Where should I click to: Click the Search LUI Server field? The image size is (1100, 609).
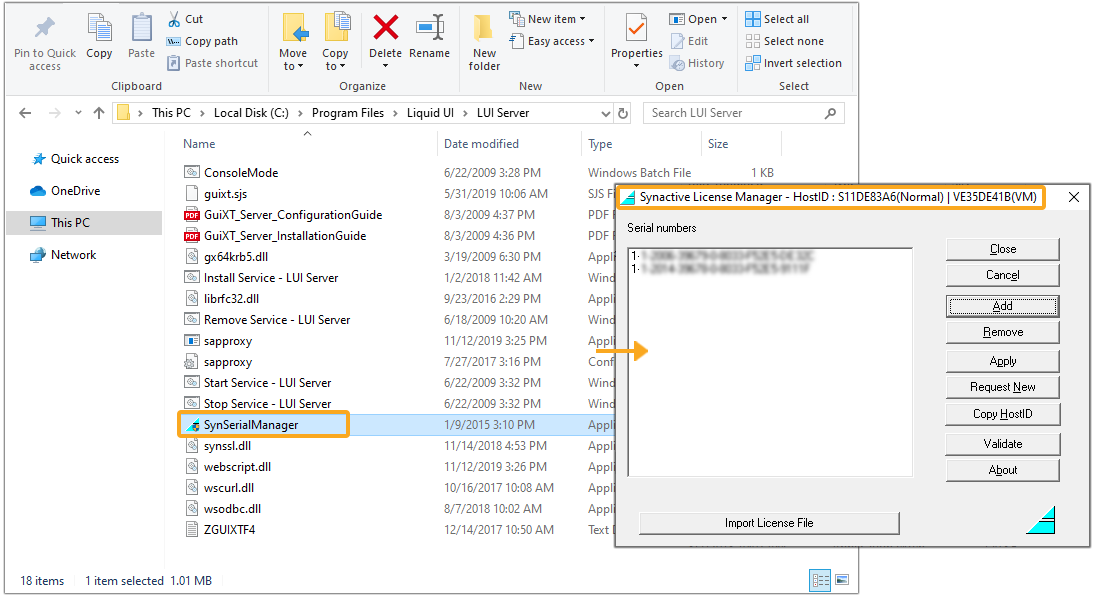744,113
